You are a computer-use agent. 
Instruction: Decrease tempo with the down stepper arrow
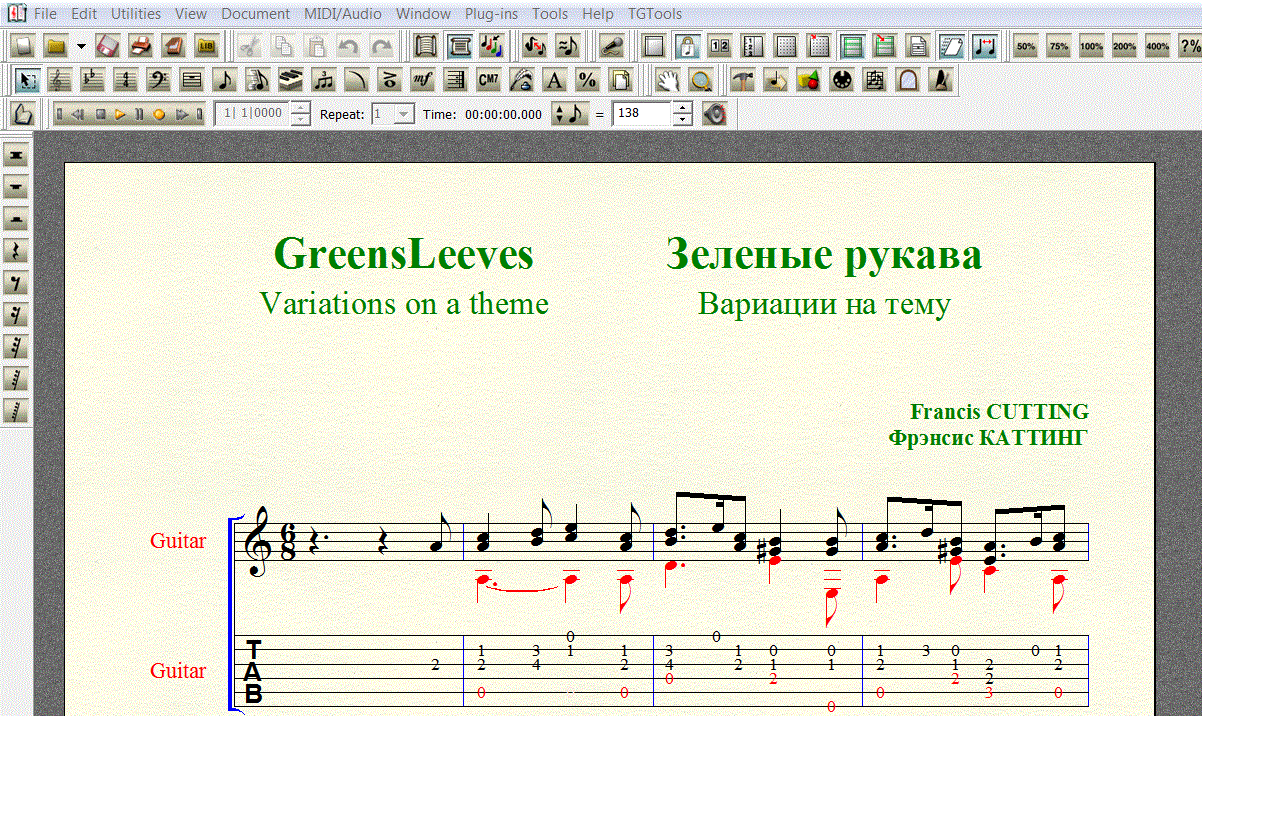point(682,120)
